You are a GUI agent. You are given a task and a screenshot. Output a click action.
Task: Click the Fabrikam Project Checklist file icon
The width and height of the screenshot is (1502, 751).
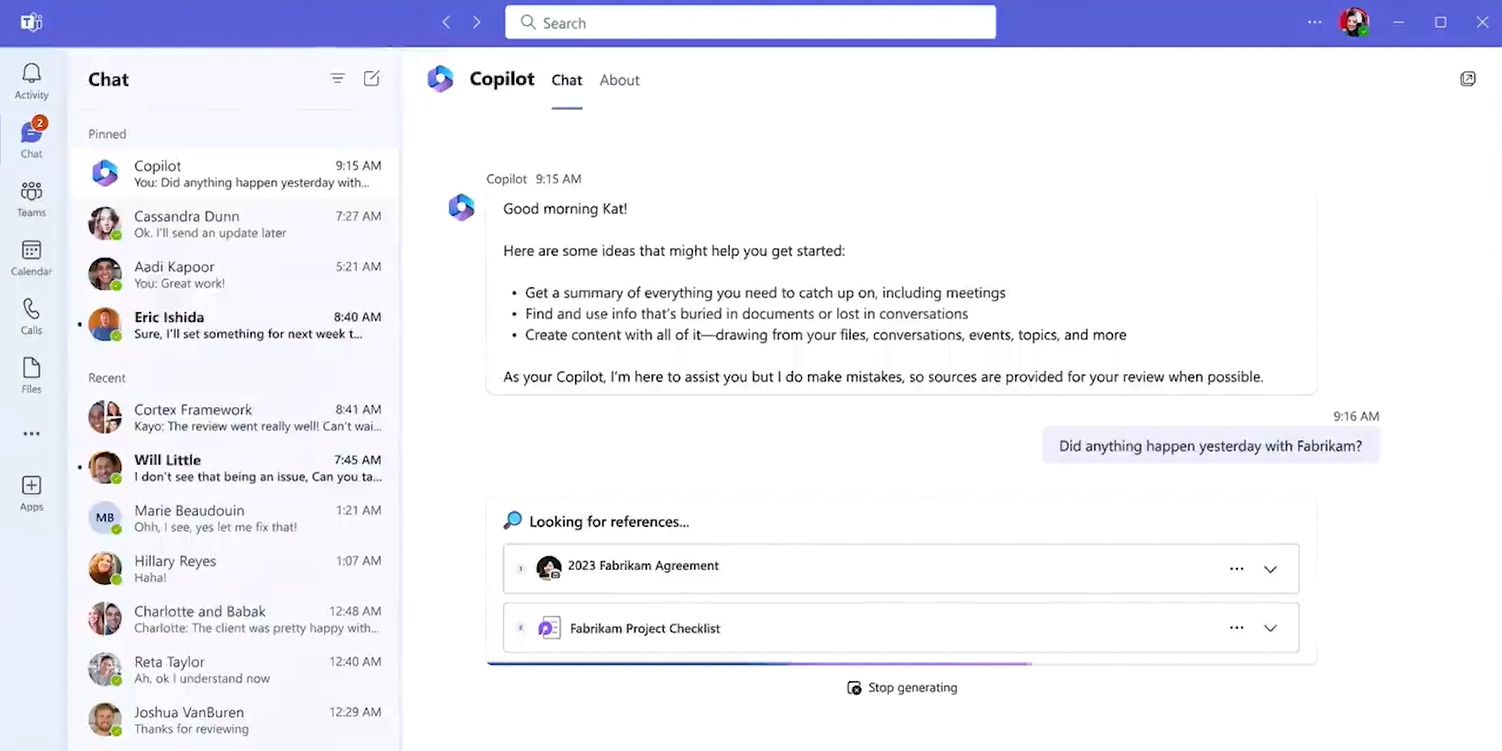pos(549,628)
